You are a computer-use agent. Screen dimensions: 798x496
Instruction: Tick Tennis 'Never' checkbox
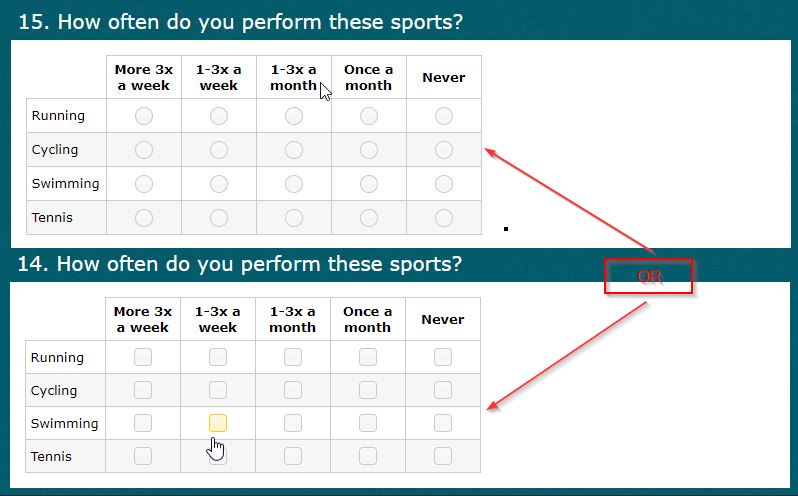443,456
